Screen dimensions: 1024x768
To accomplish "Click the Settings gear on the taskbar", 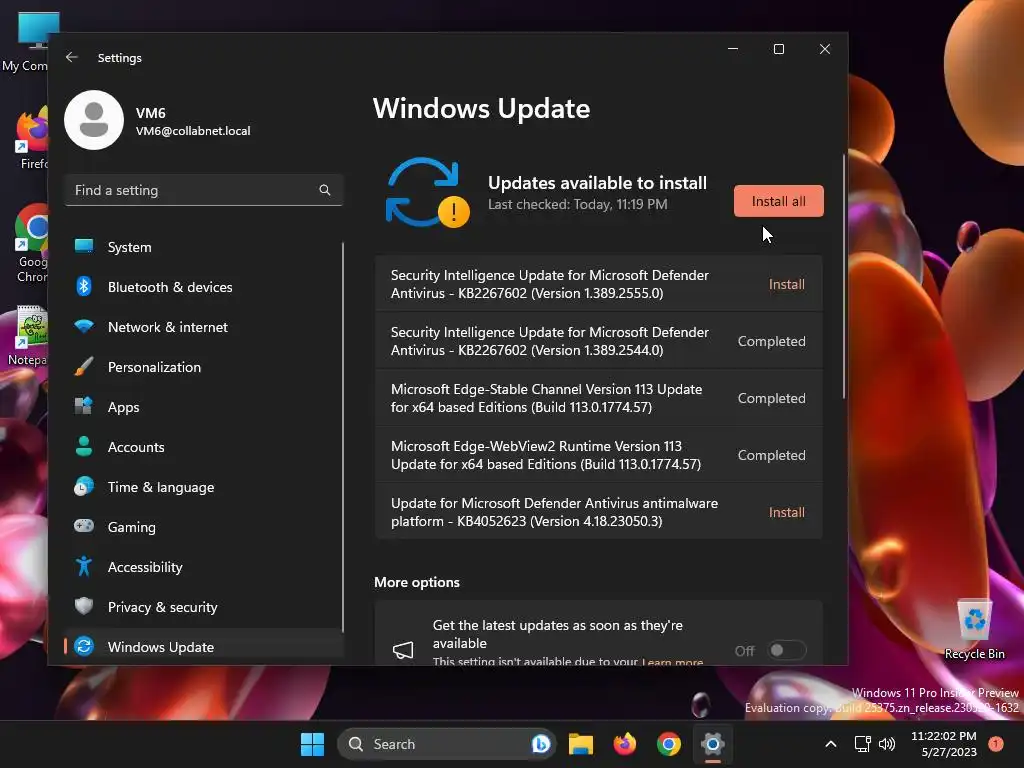I will click(712, 744).
